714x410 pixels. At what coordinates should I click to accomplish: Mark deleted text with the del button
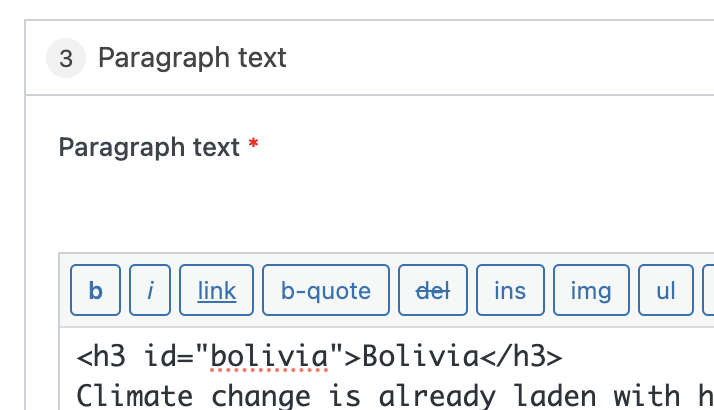[x=433, y=291]
